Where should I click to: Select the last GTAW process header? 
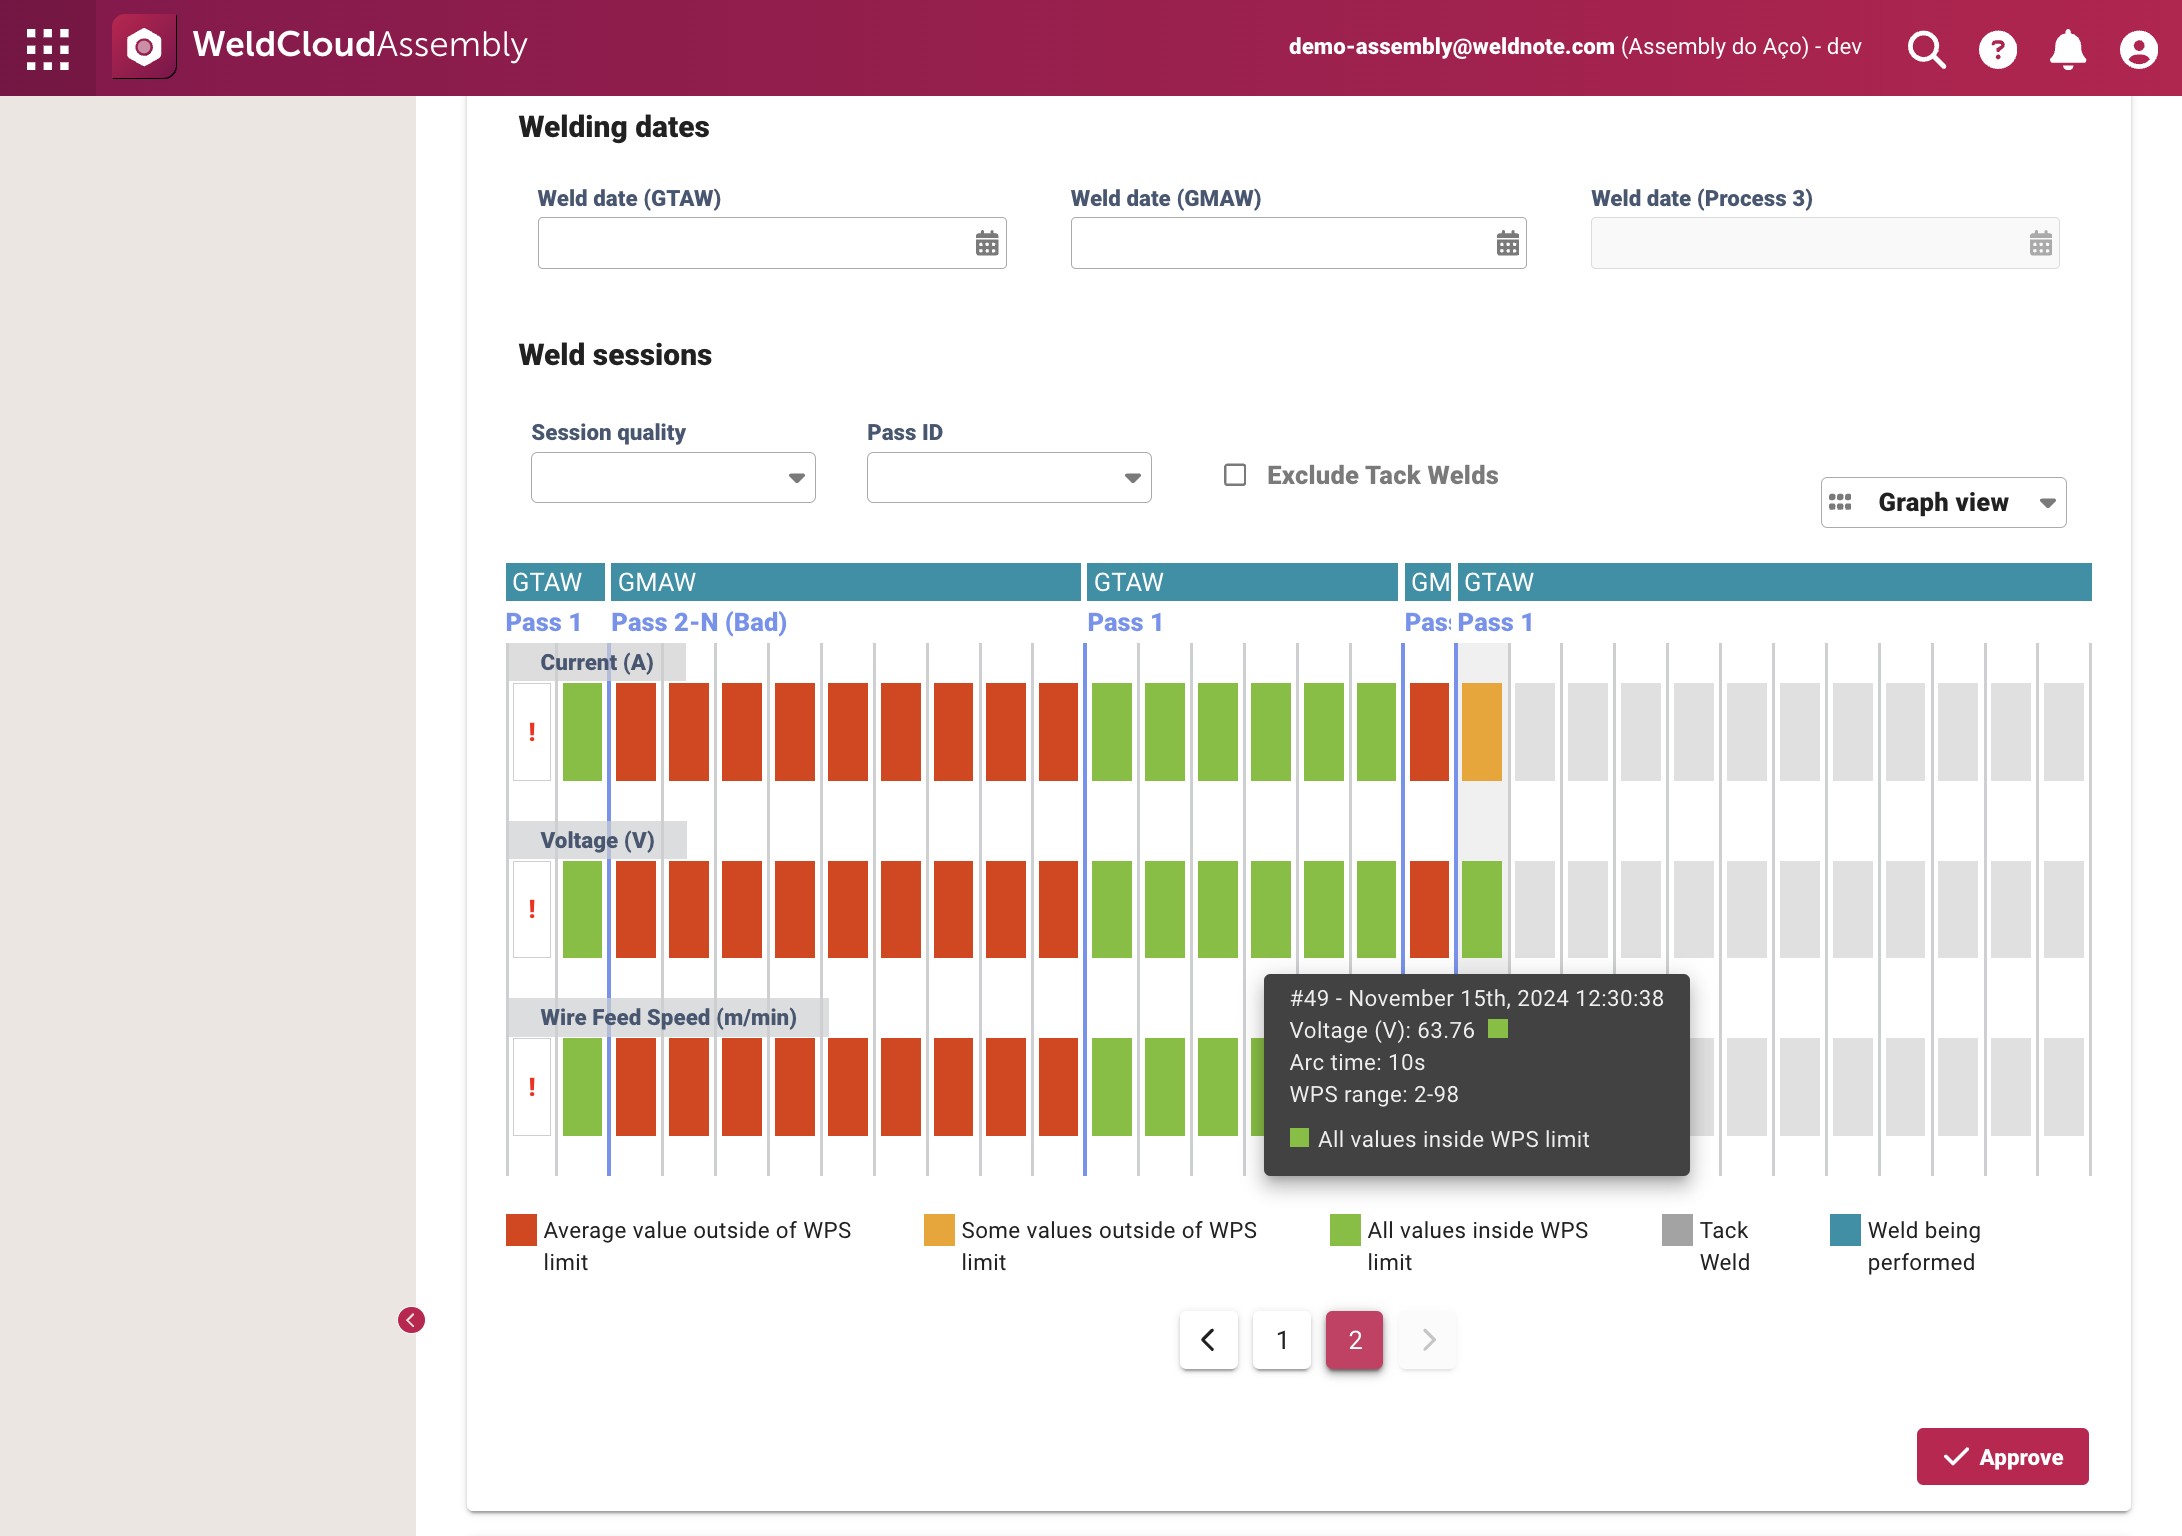coord(1774,582)
